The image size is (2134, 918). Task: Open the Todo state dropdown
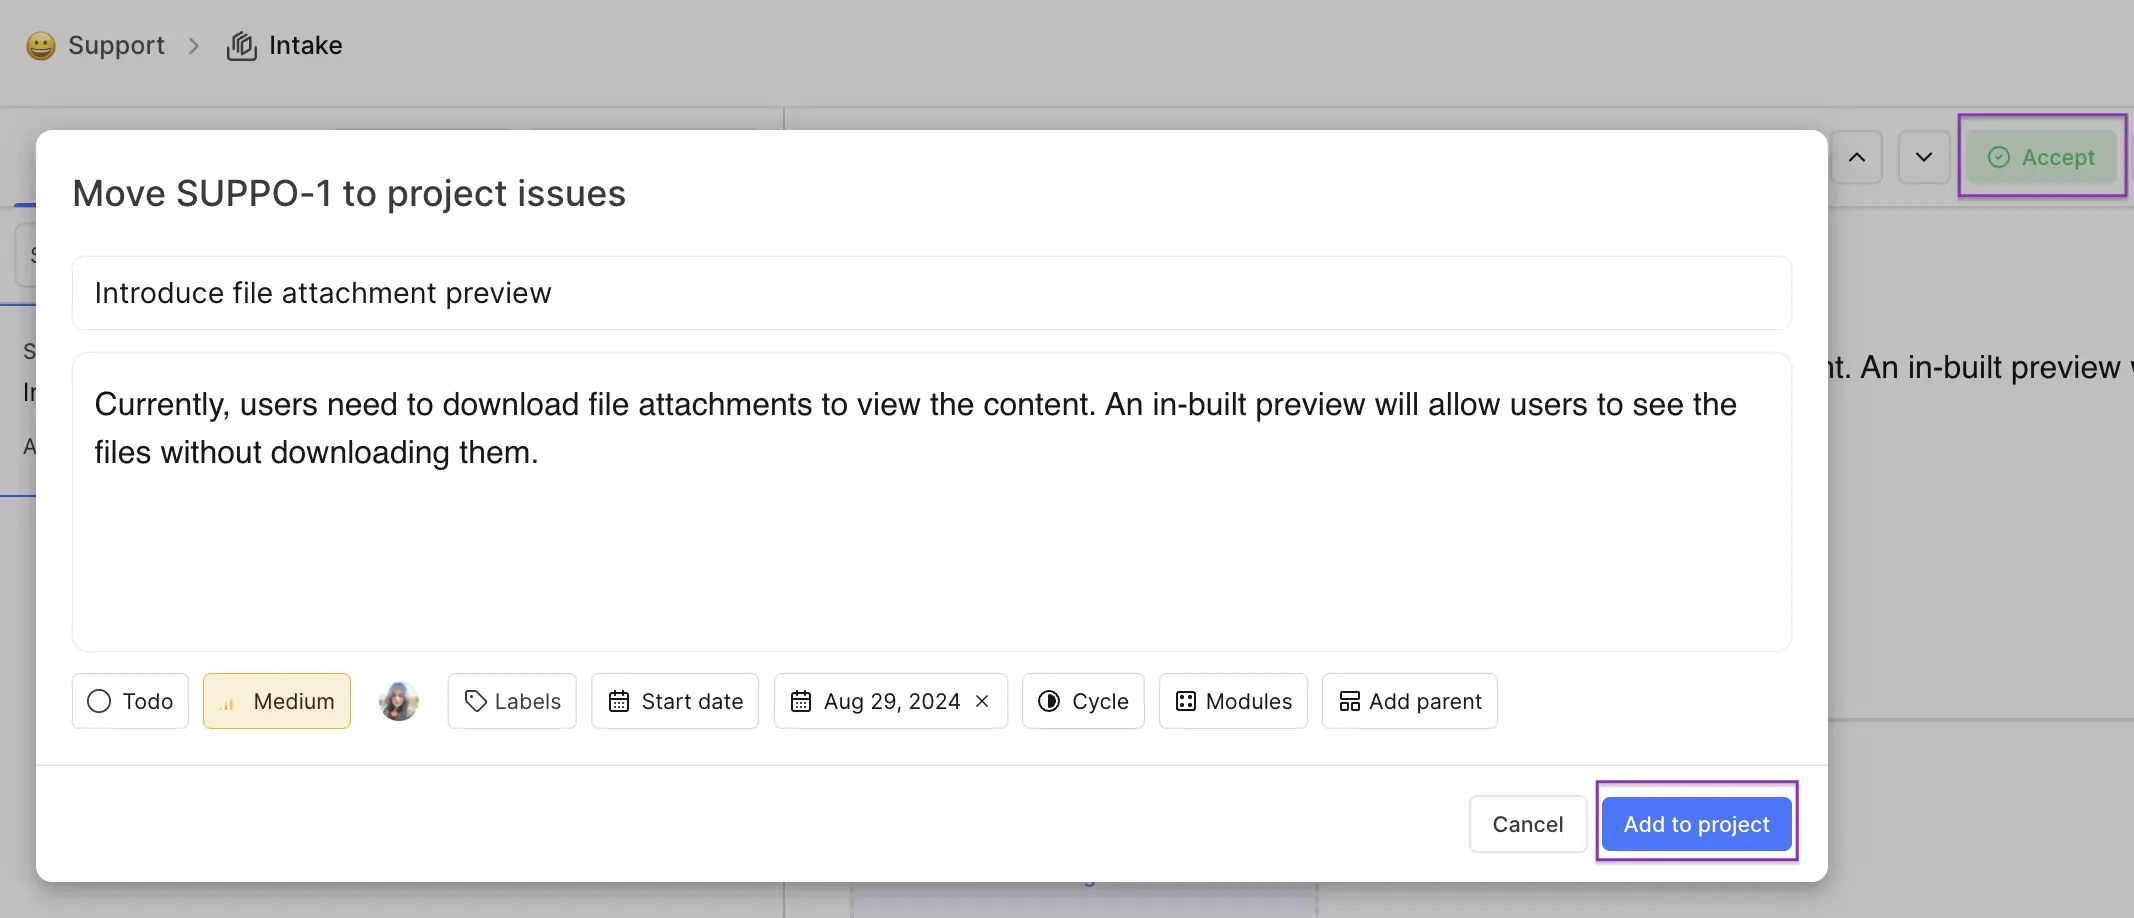pos(130,701)
